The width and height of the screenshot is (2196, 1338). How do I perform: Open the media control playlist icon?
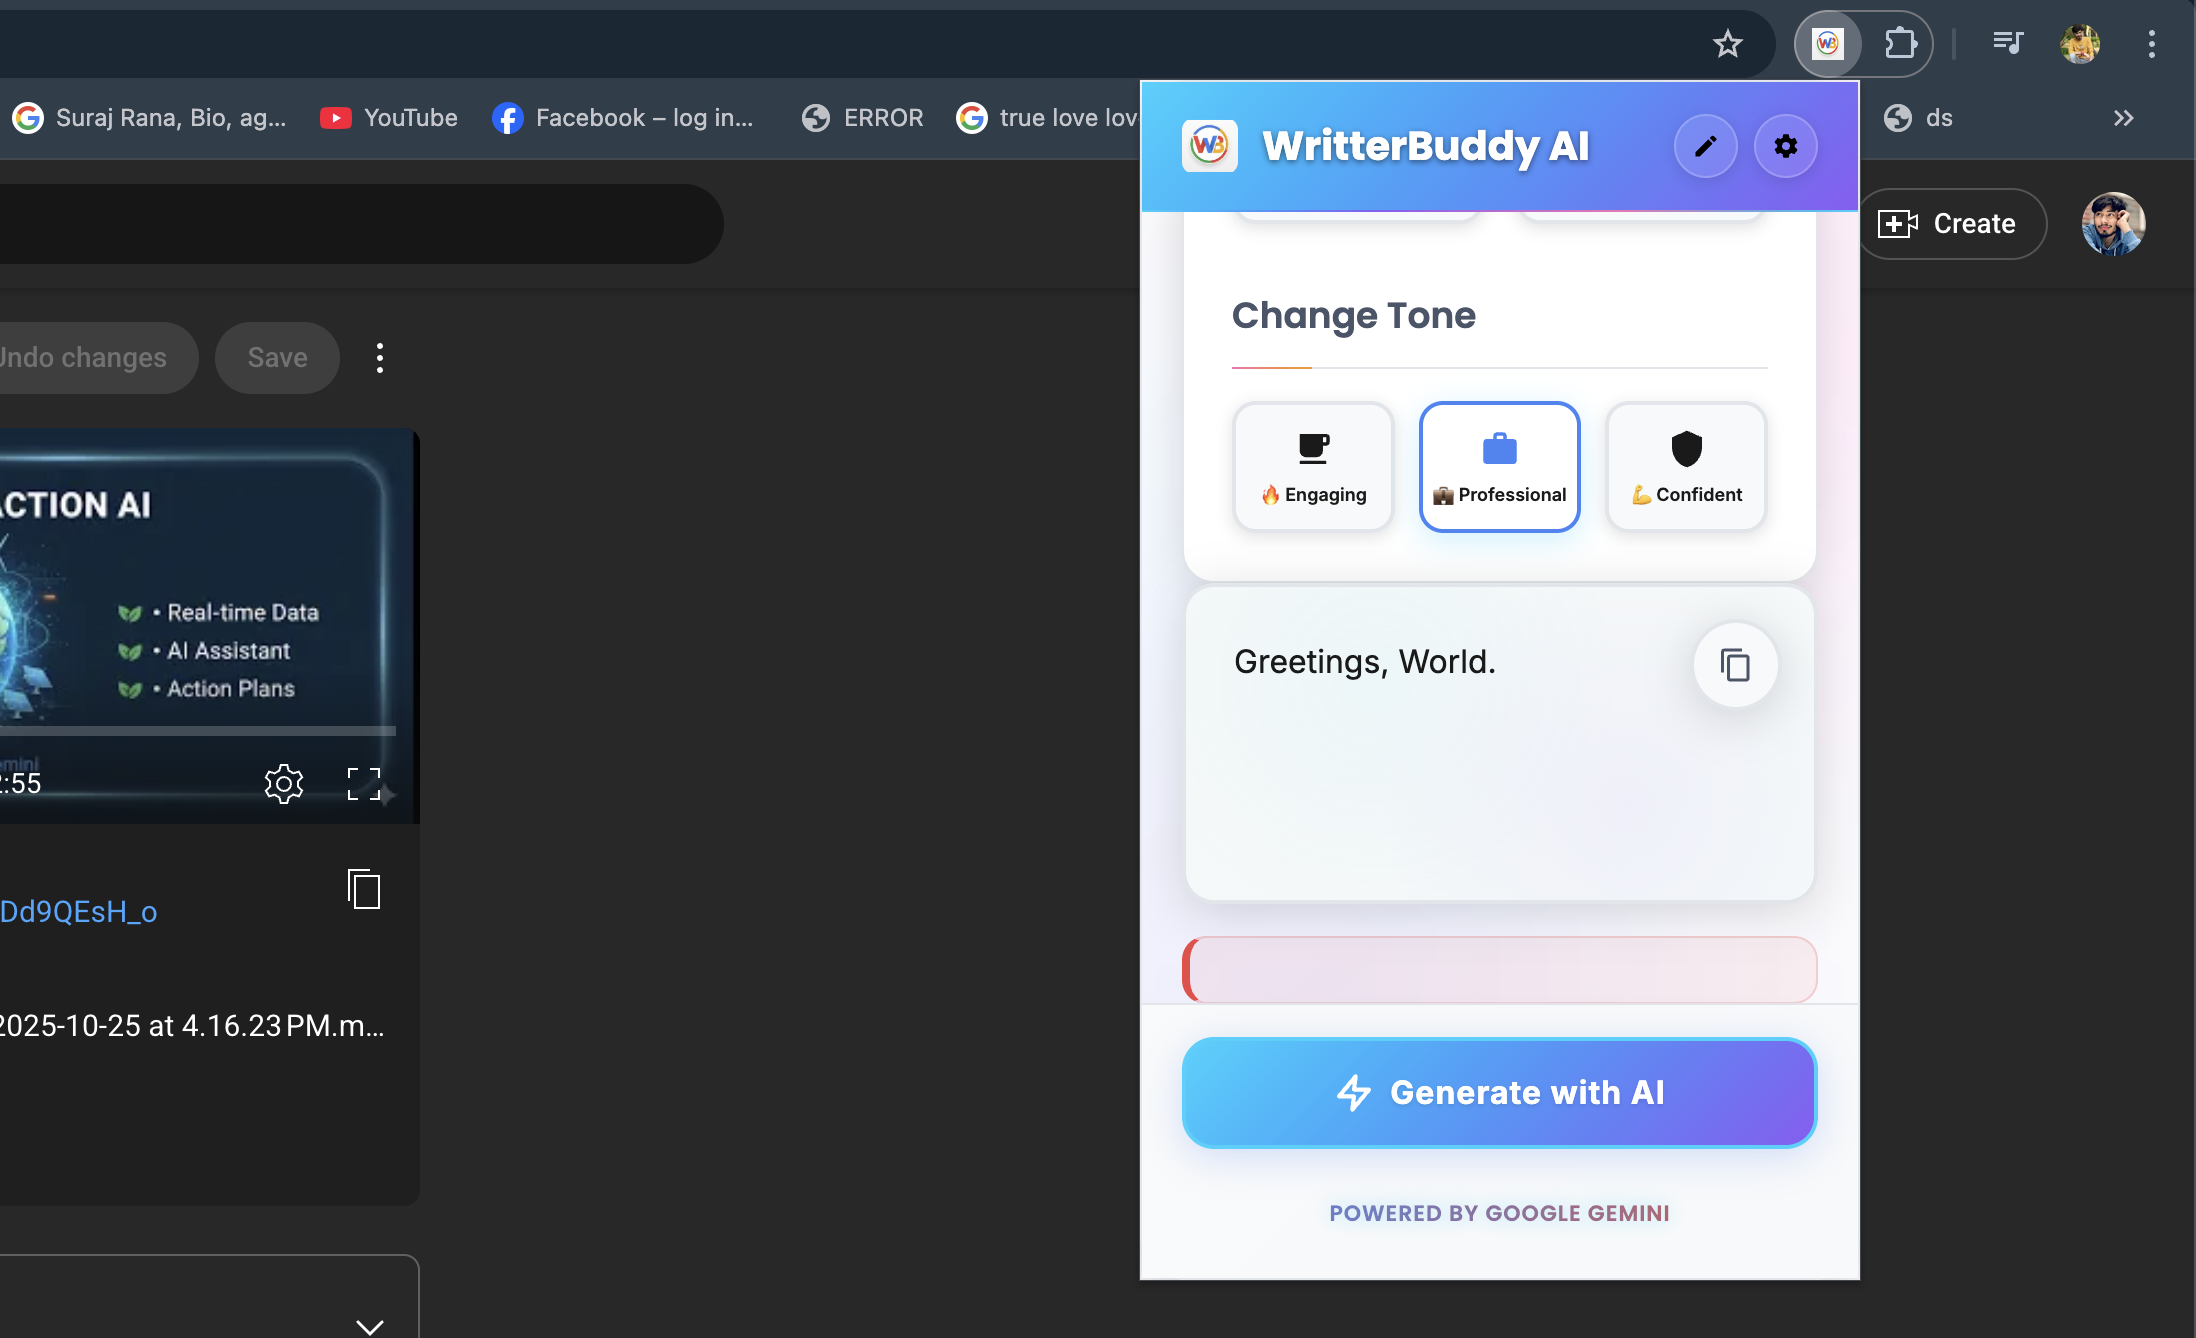click(2007, 44)
